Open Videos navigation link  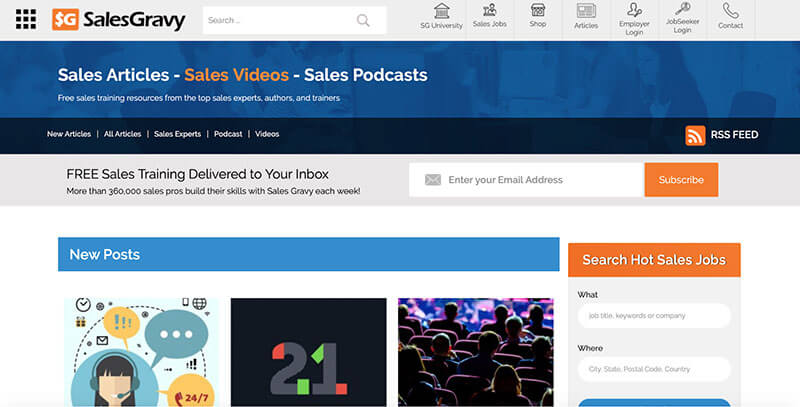(267, 134)
